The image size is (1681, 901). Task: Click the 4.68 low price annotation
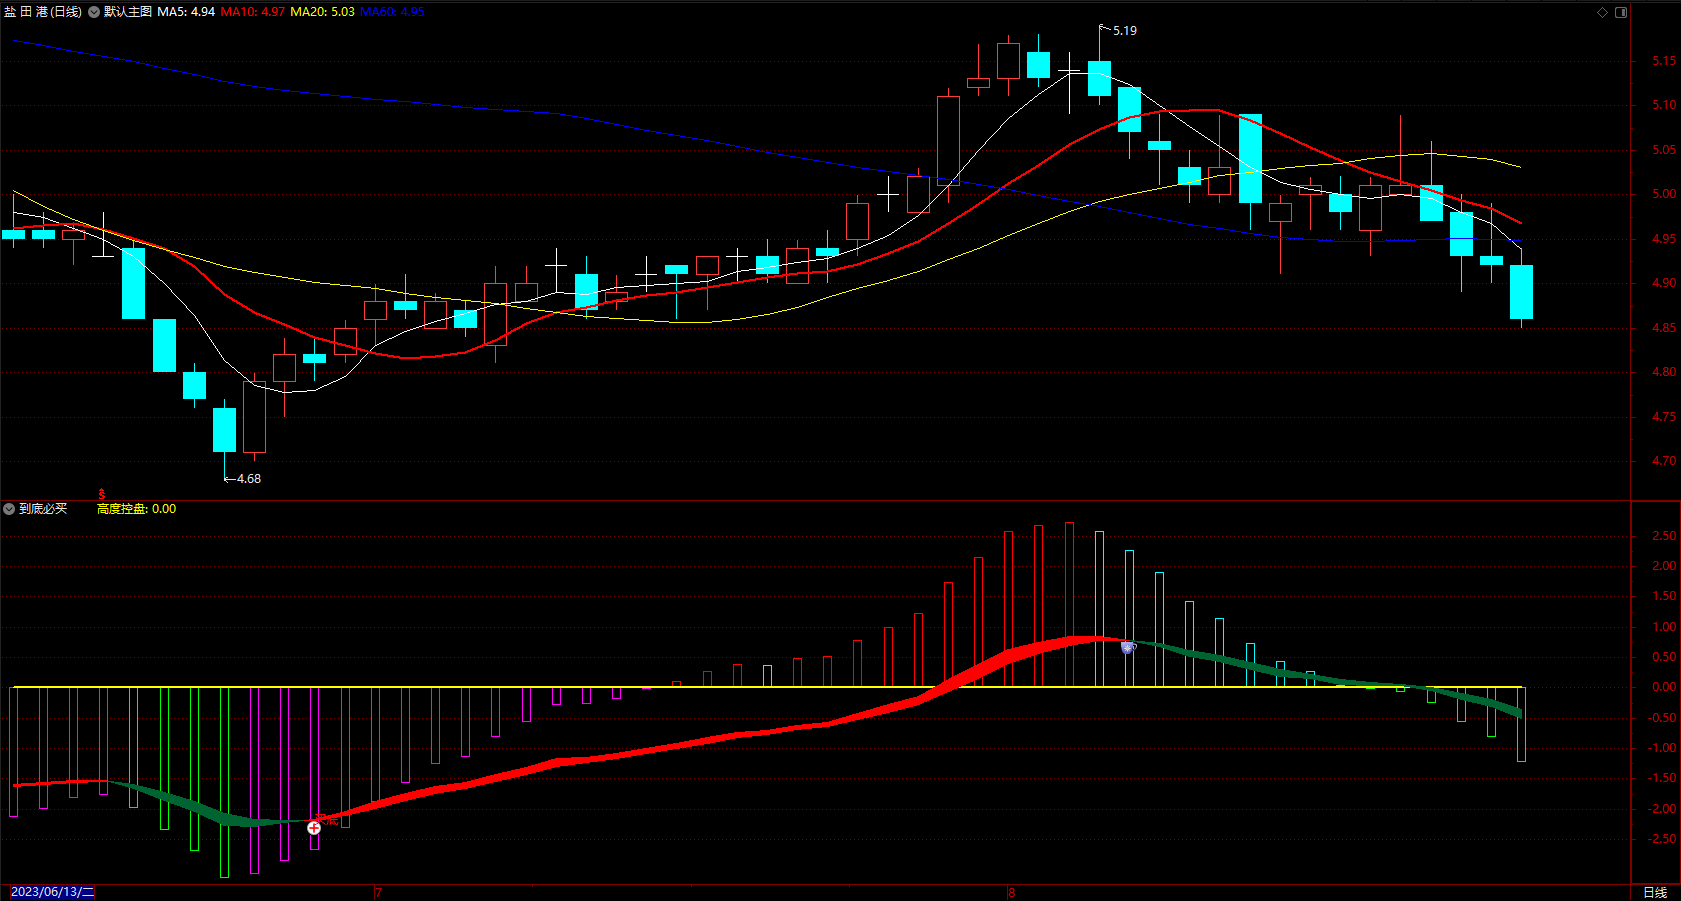click(x=249, y=479)
